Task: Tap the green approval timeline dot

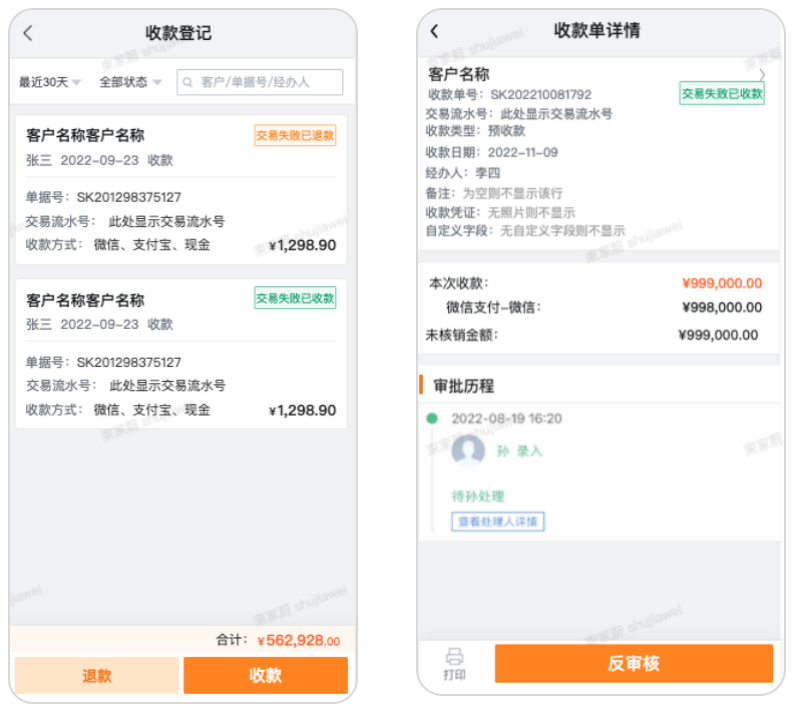Action: (432, 418)
